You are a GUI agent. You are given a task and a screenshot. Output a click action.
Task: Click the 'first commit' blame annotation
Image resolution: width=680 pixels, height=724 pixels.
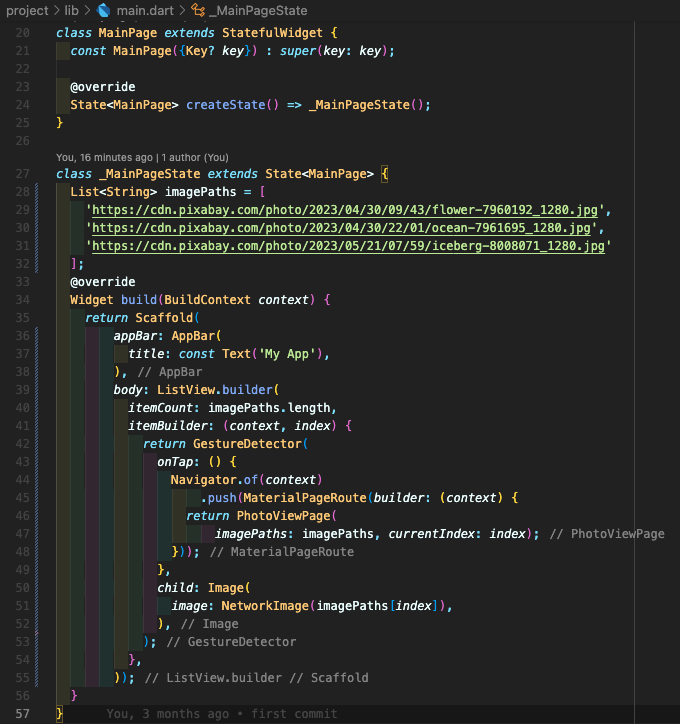[294, 714]
